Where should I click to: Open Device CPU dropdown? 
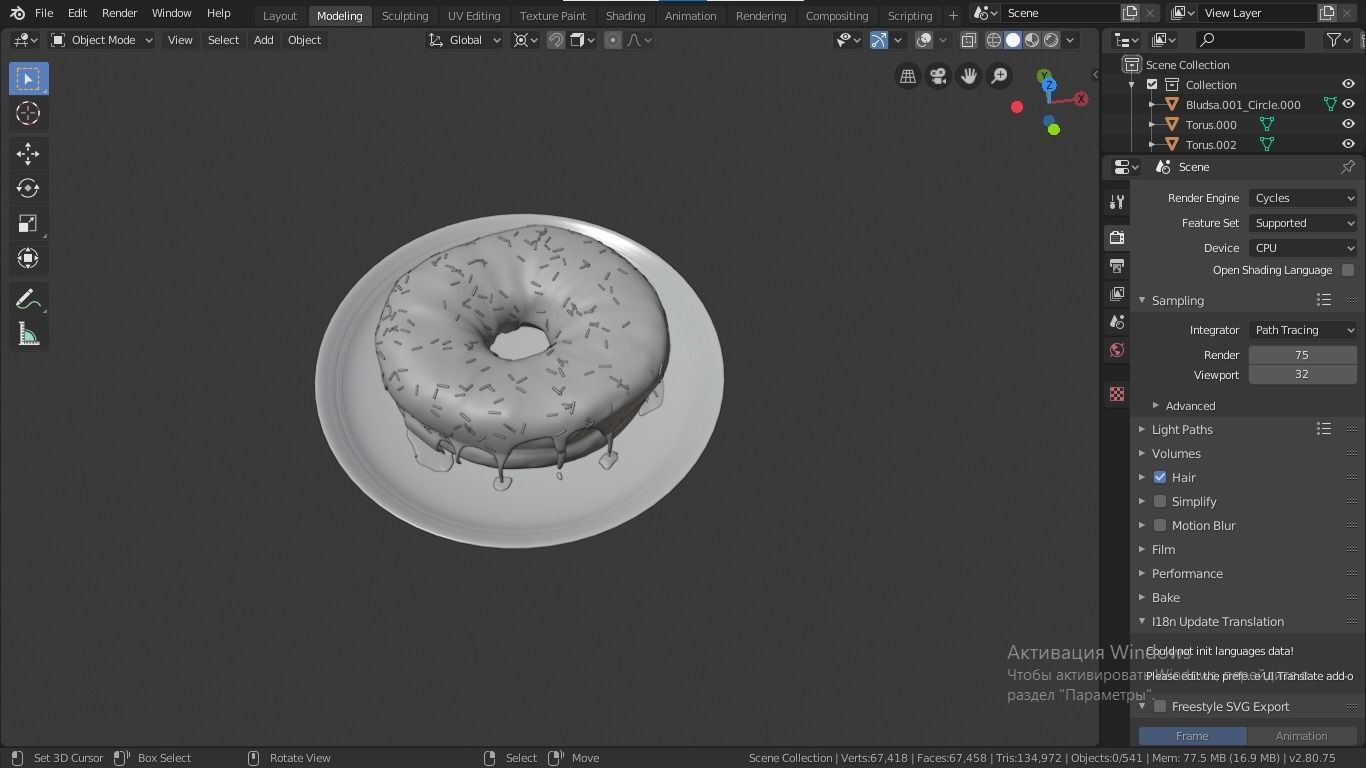(1303, 248)
